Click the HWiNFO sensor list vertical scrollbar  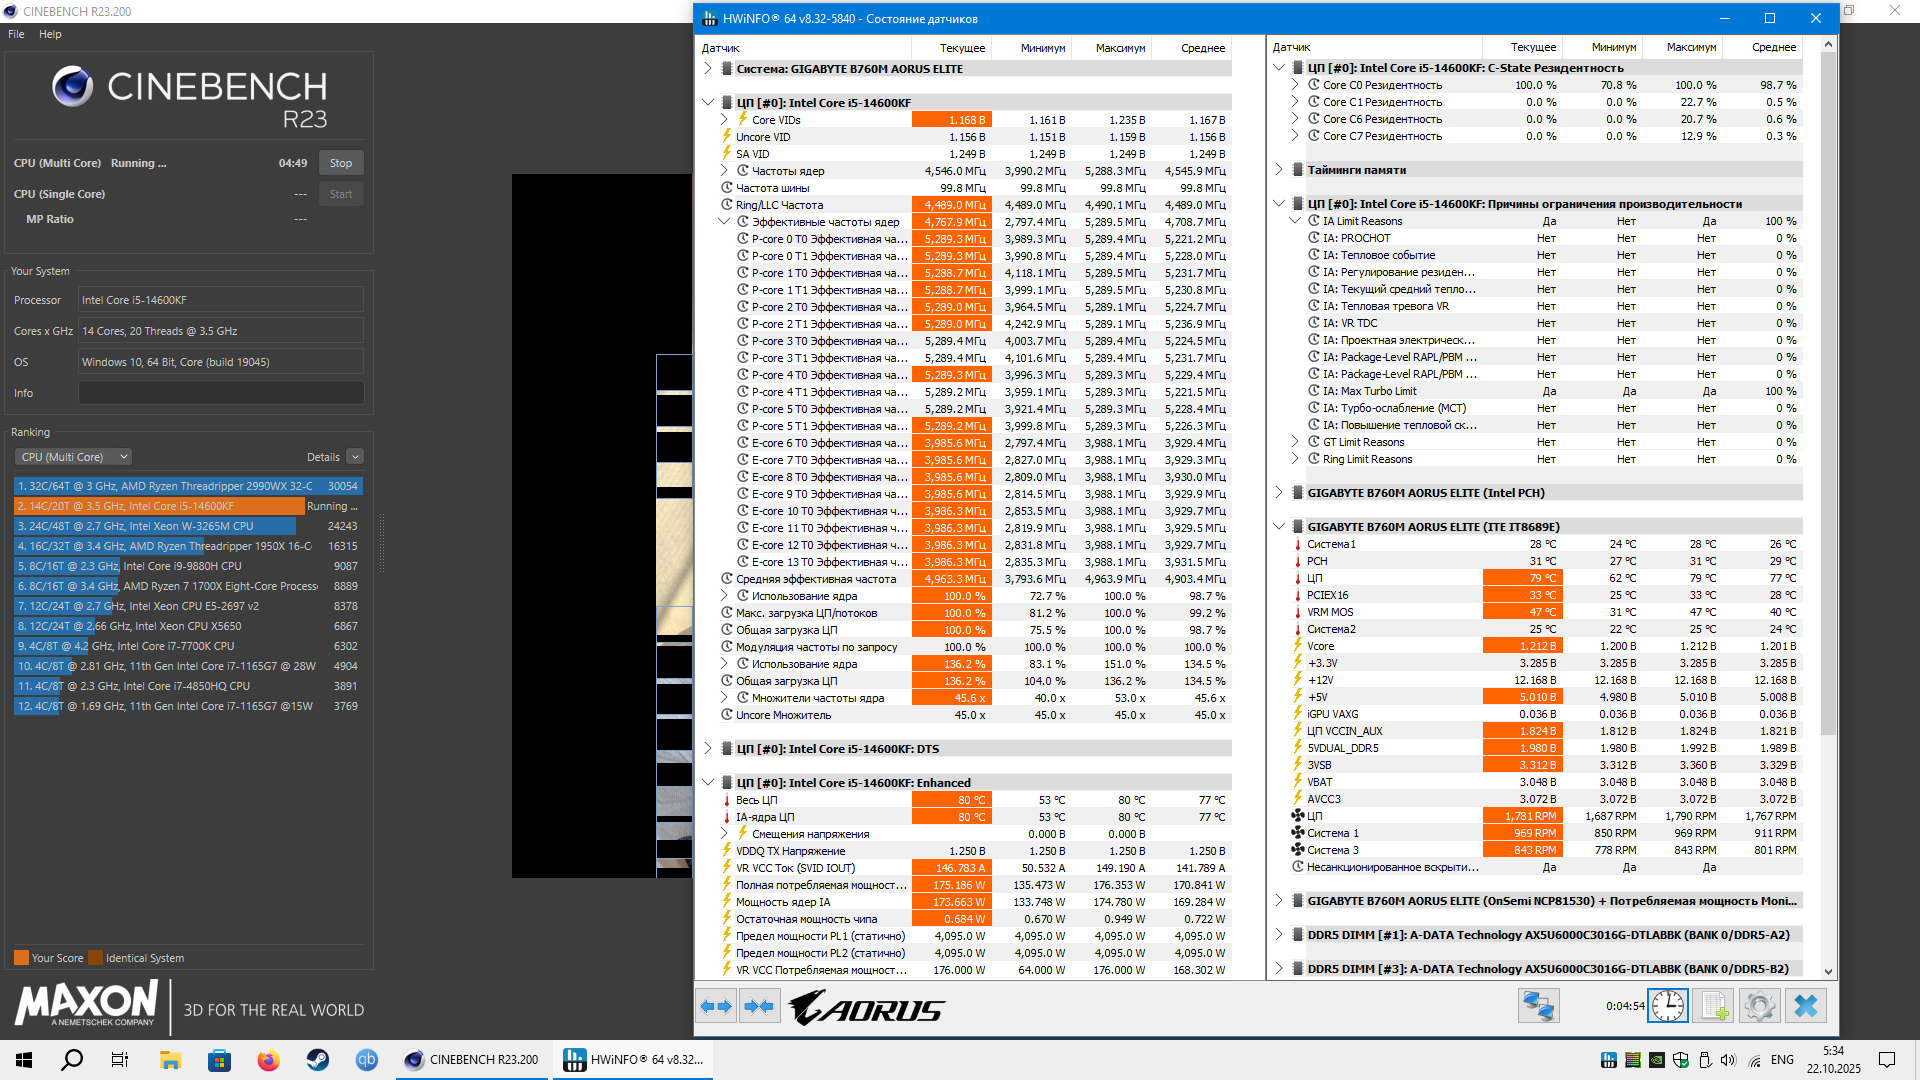(x=1828, y=400)
